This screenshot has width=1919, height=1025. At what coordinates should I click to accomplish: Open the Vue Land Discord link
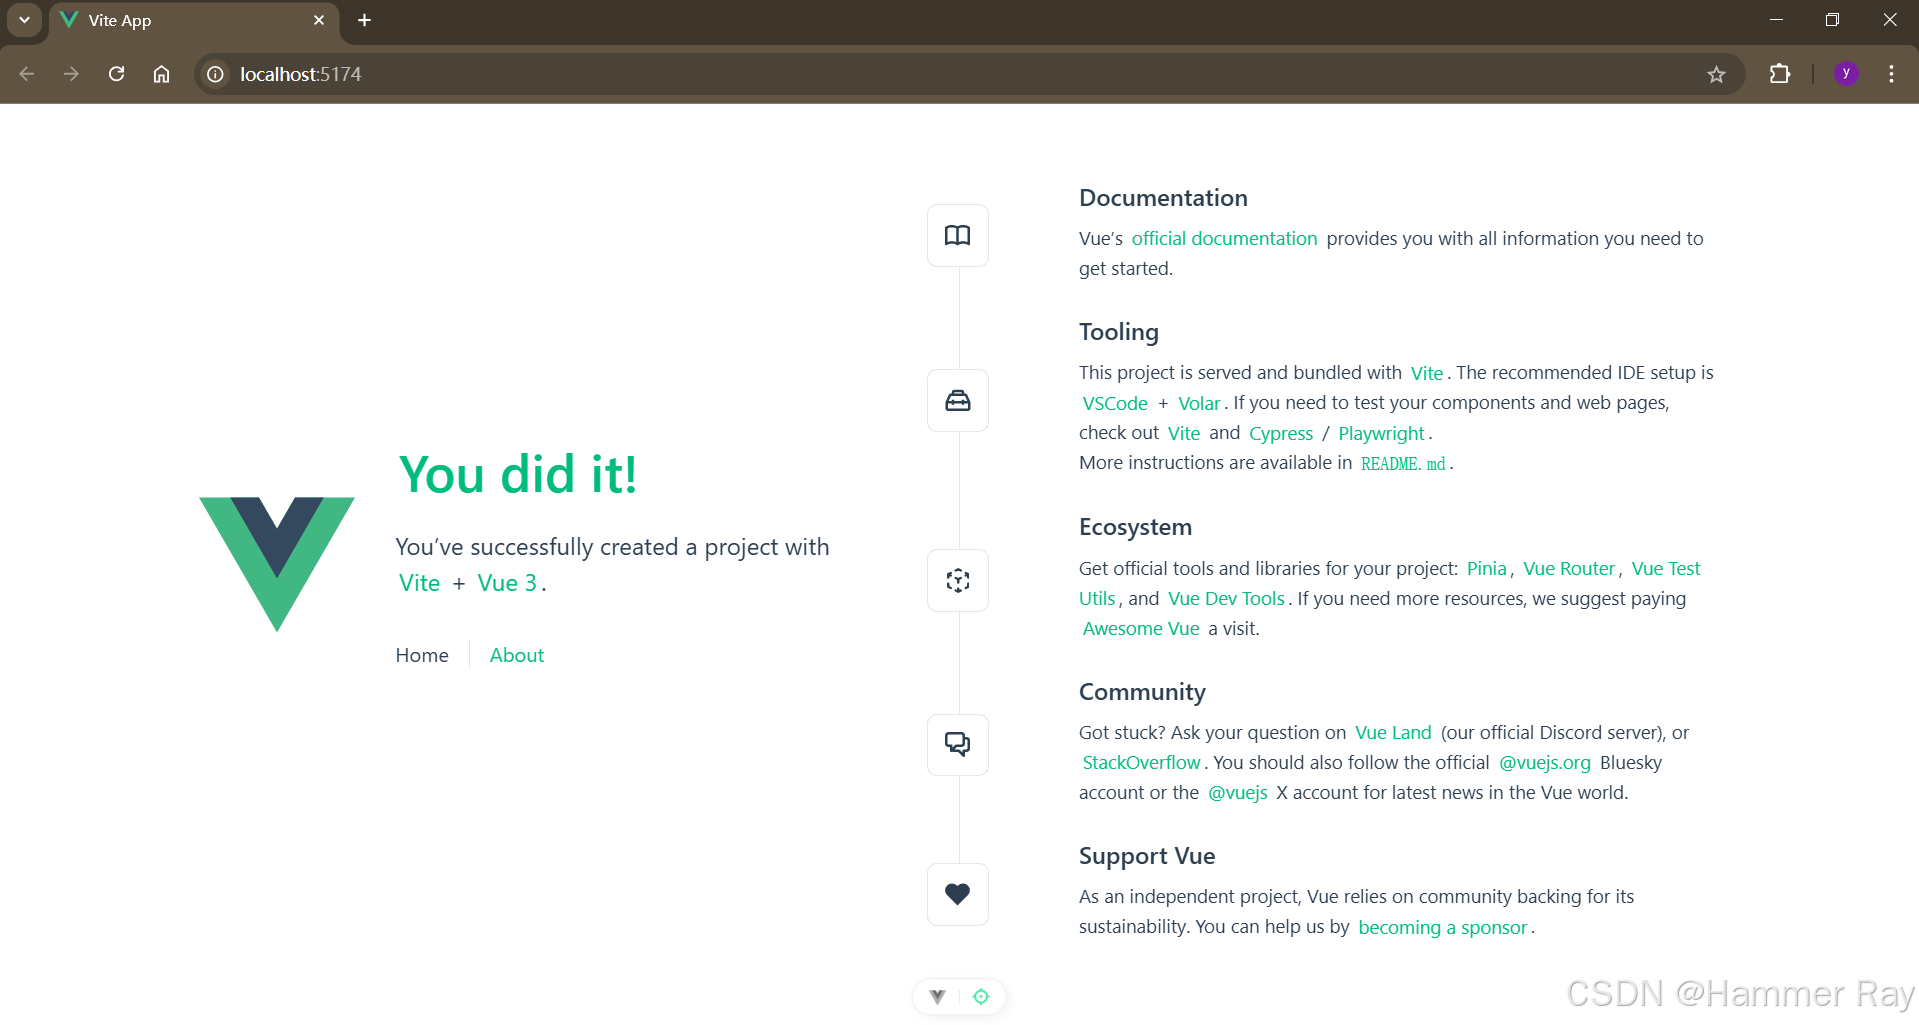point(1393,732)
